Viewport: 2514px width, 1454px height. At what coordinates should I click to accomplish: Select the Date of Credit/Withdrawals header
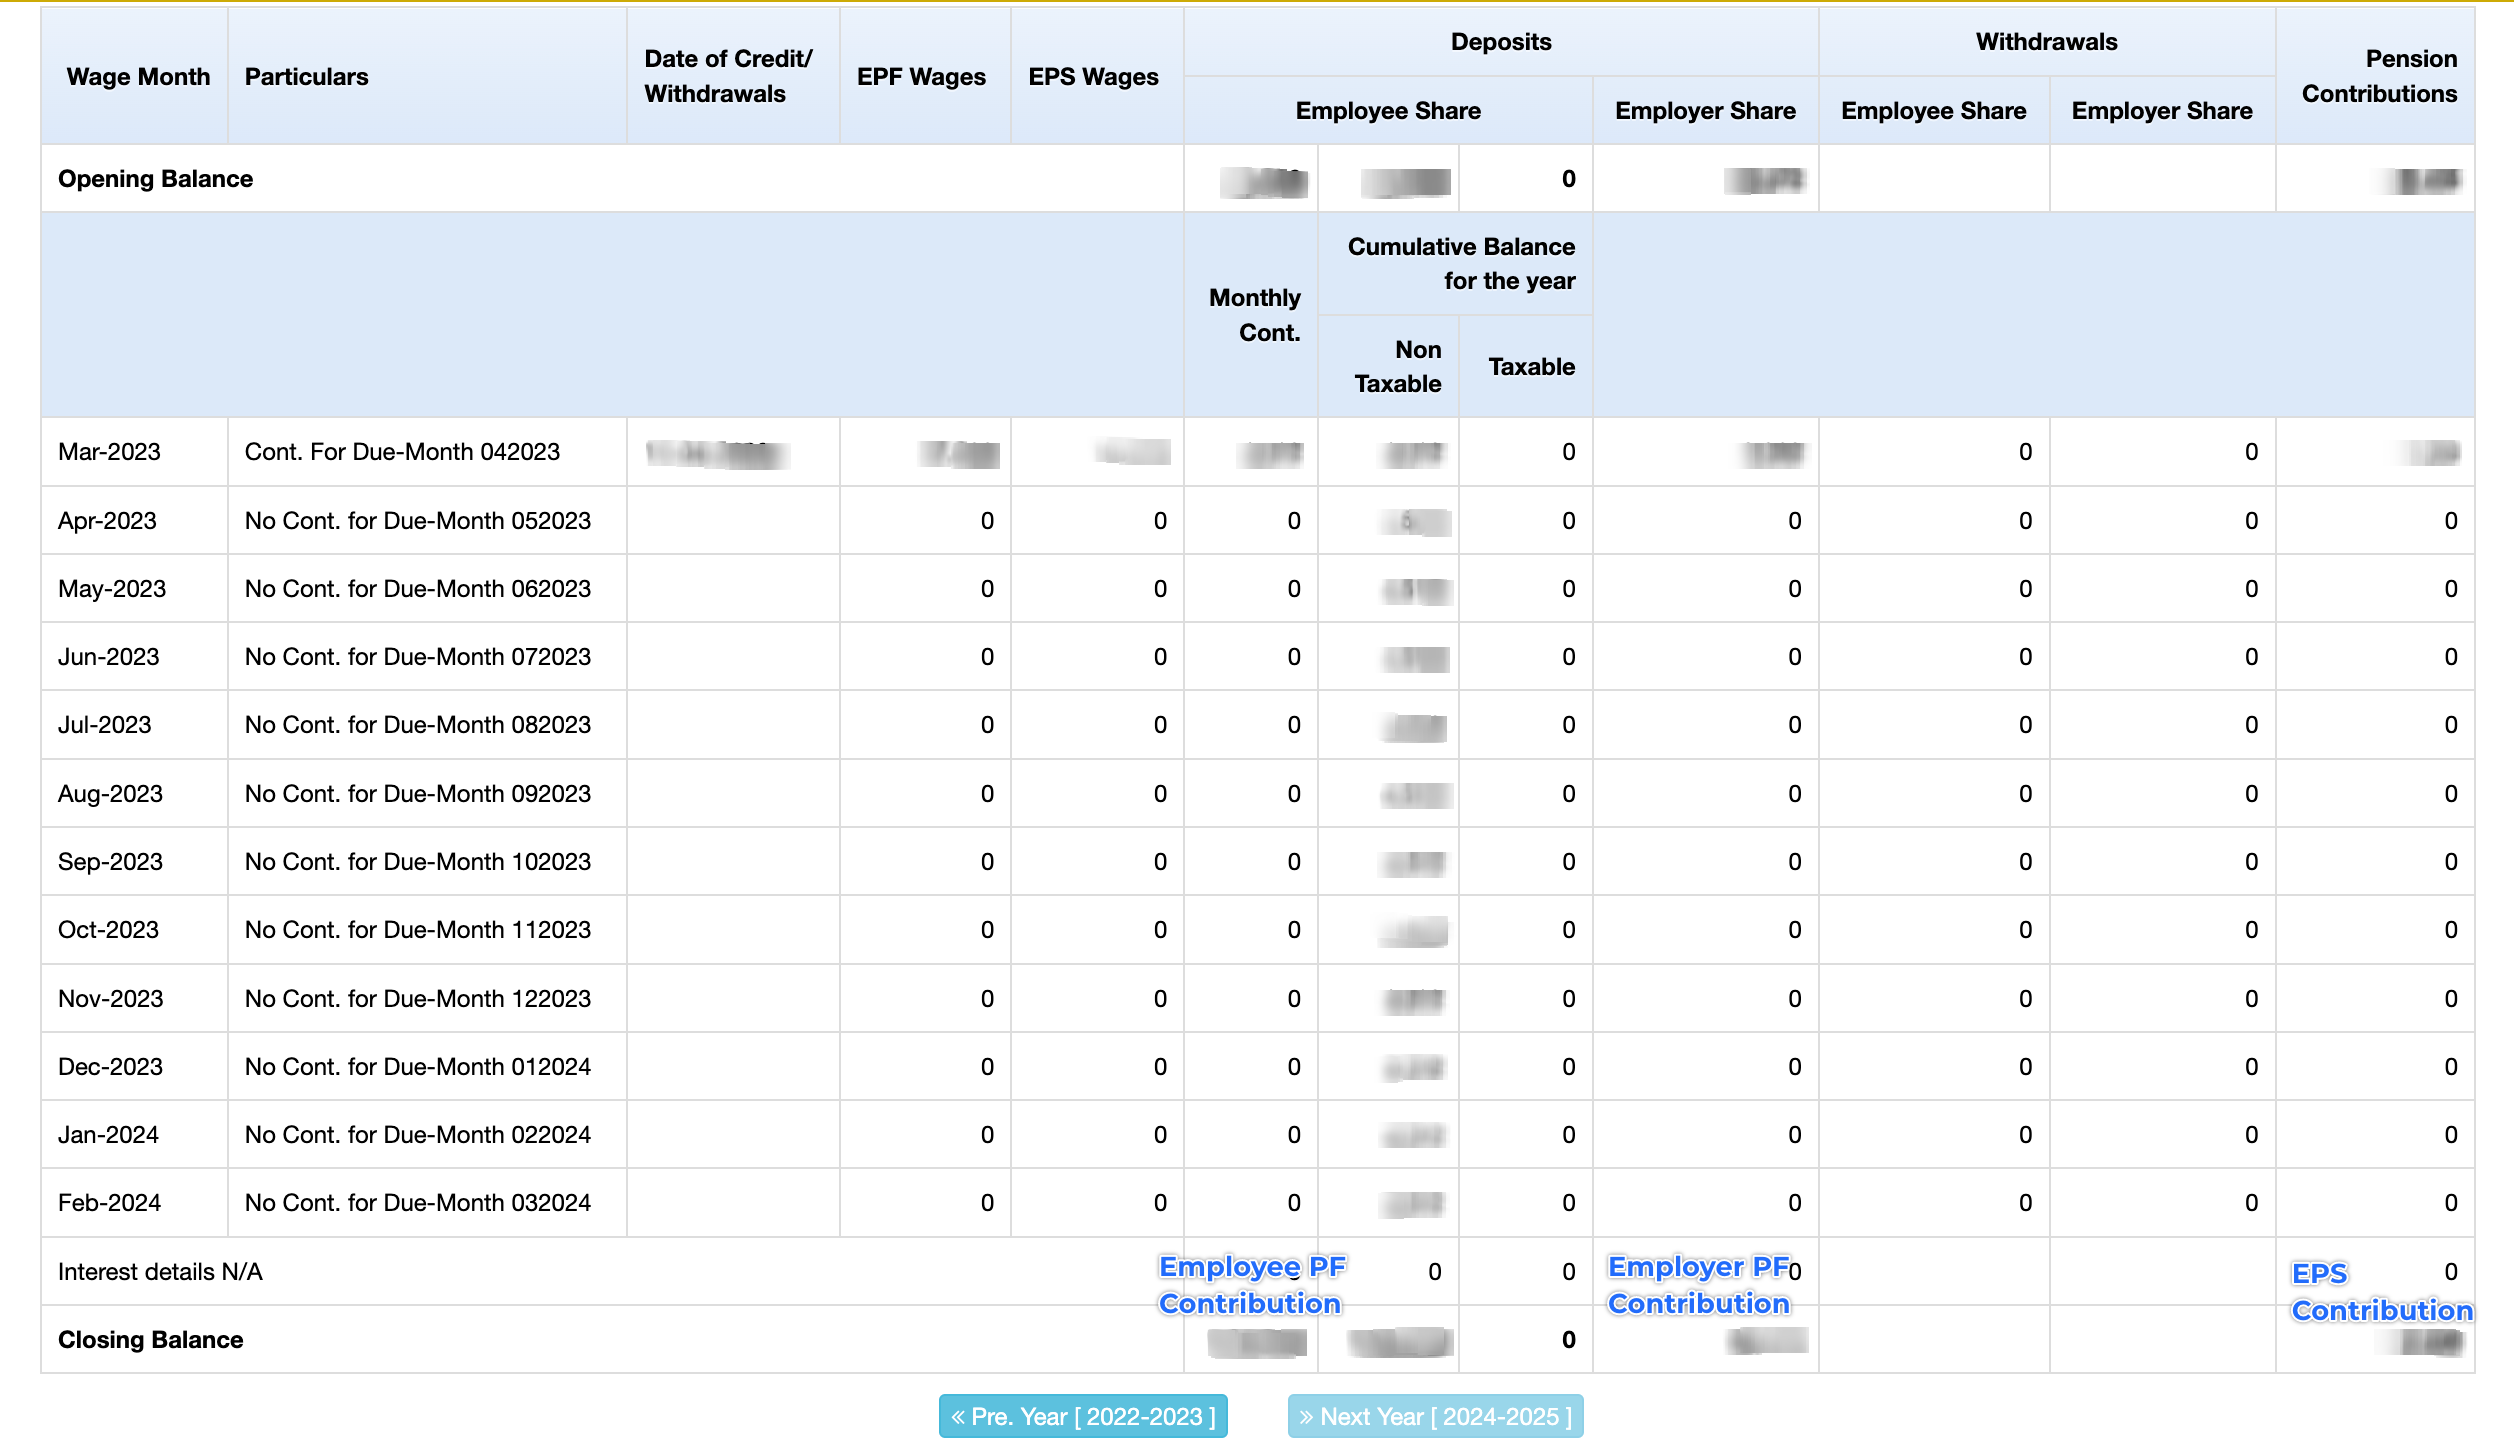pyautogui.click(x=728, y=76)
